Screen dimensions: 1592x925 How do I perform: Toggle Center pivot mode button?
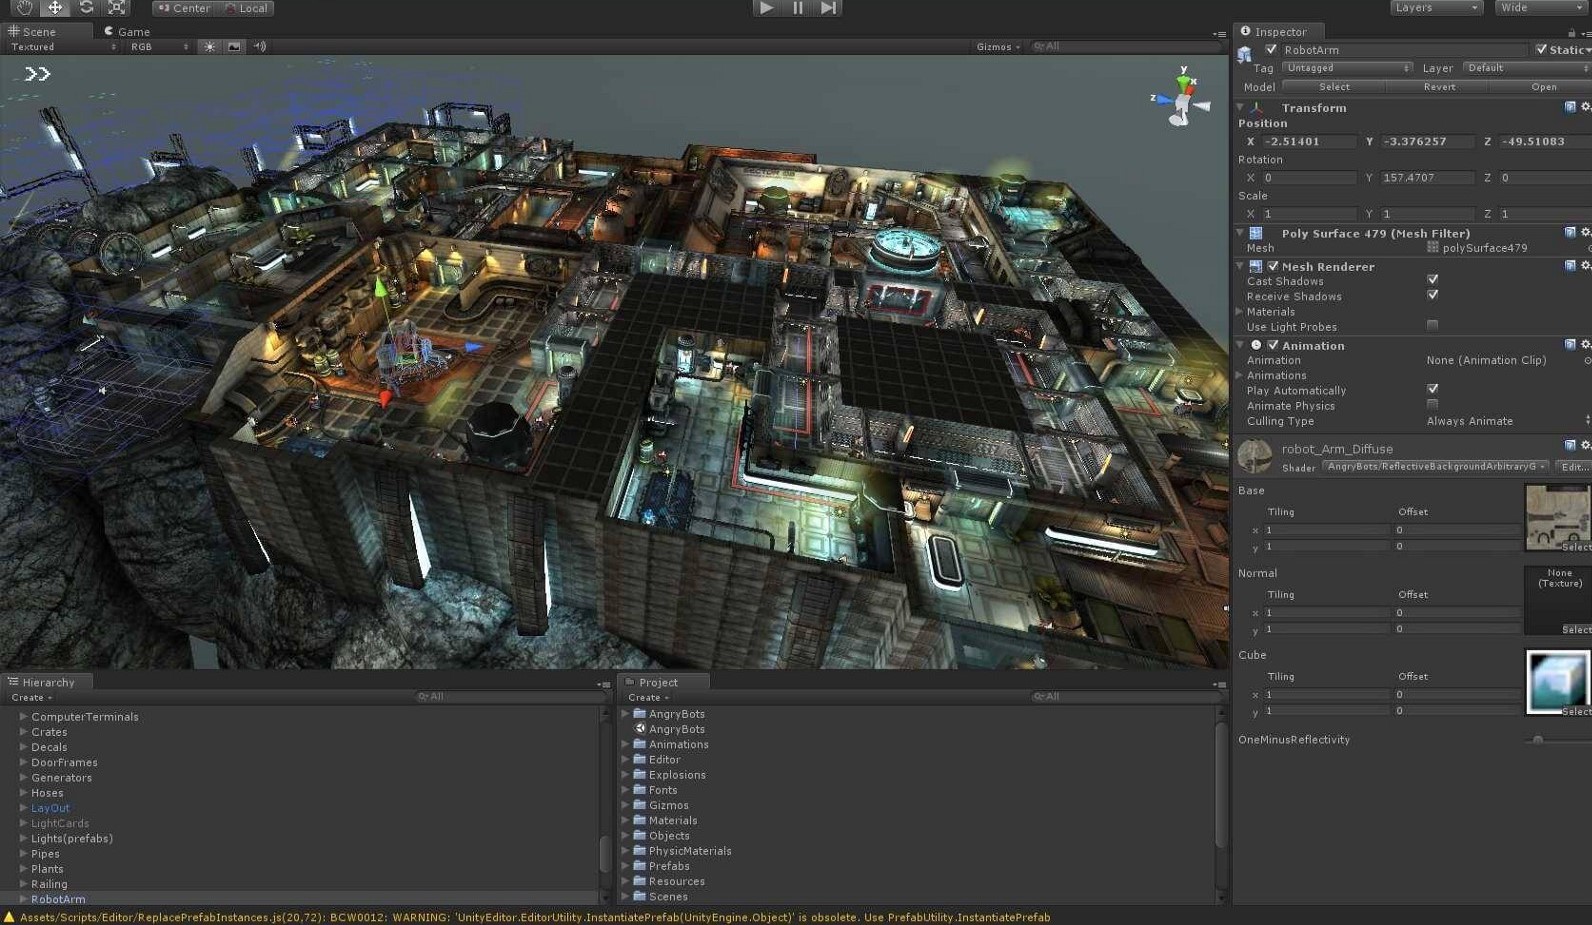[x=185, y=8]
